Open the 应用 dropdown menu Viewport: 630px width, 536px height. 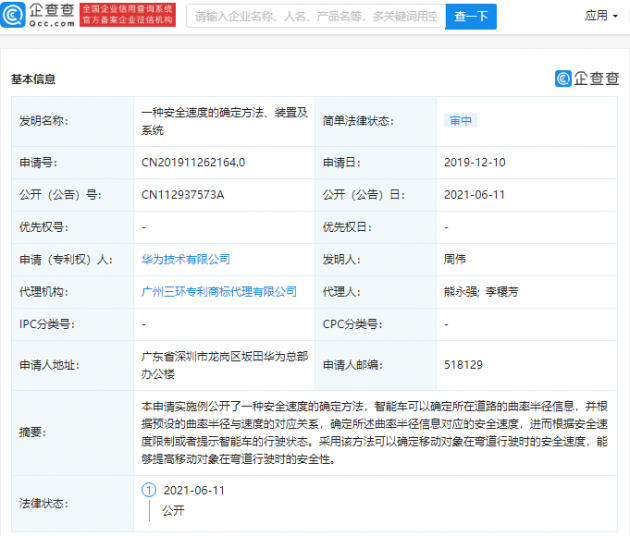601,16
